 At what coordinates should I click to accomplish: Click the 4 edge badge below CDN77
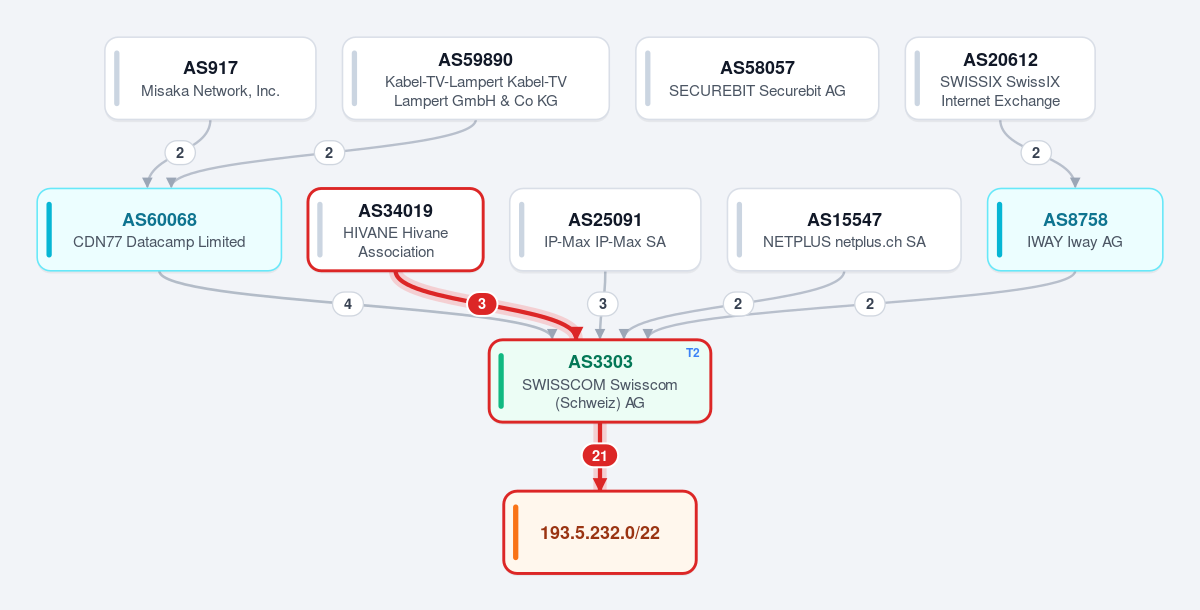click(347, 305)
